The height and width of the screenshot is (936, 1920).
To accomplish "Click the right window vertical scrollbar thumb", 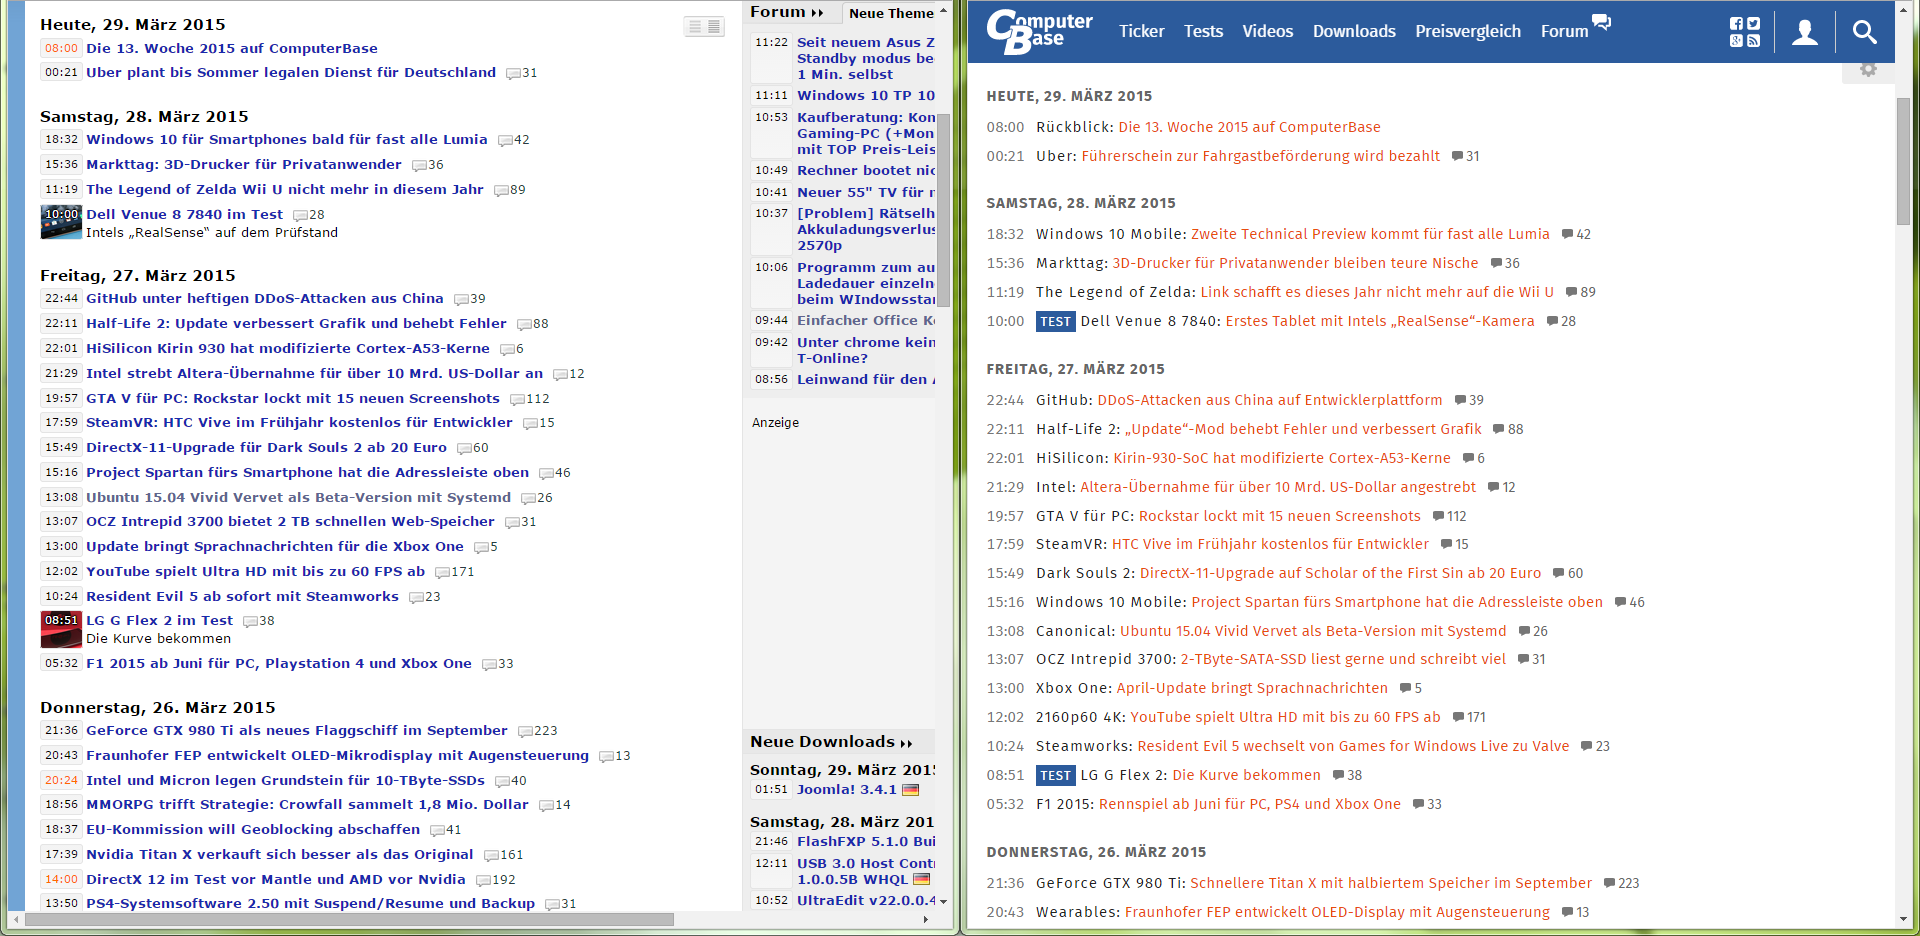I will [1903, 161].
